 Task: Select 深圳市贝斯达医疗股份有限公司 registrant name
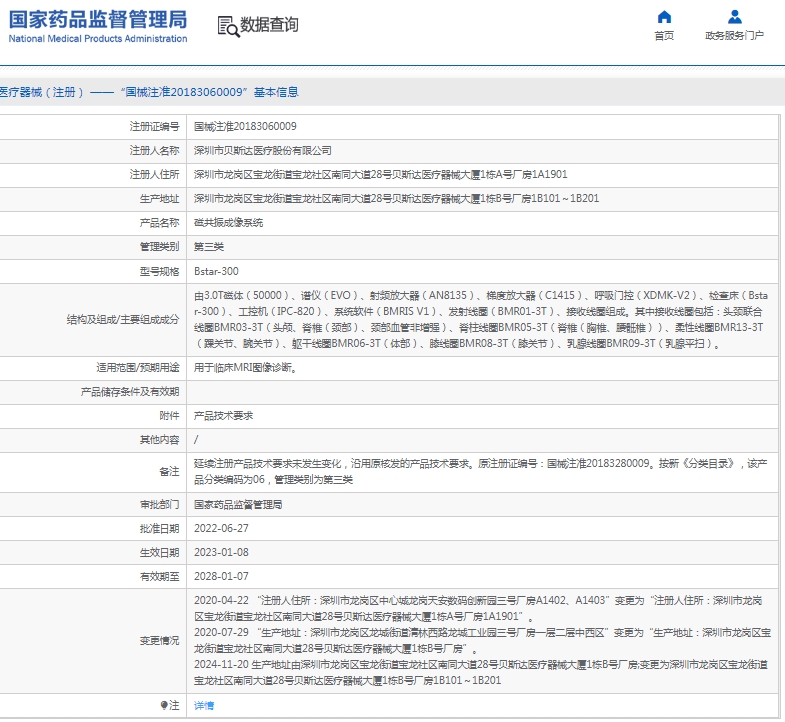[x=263, y=151]
